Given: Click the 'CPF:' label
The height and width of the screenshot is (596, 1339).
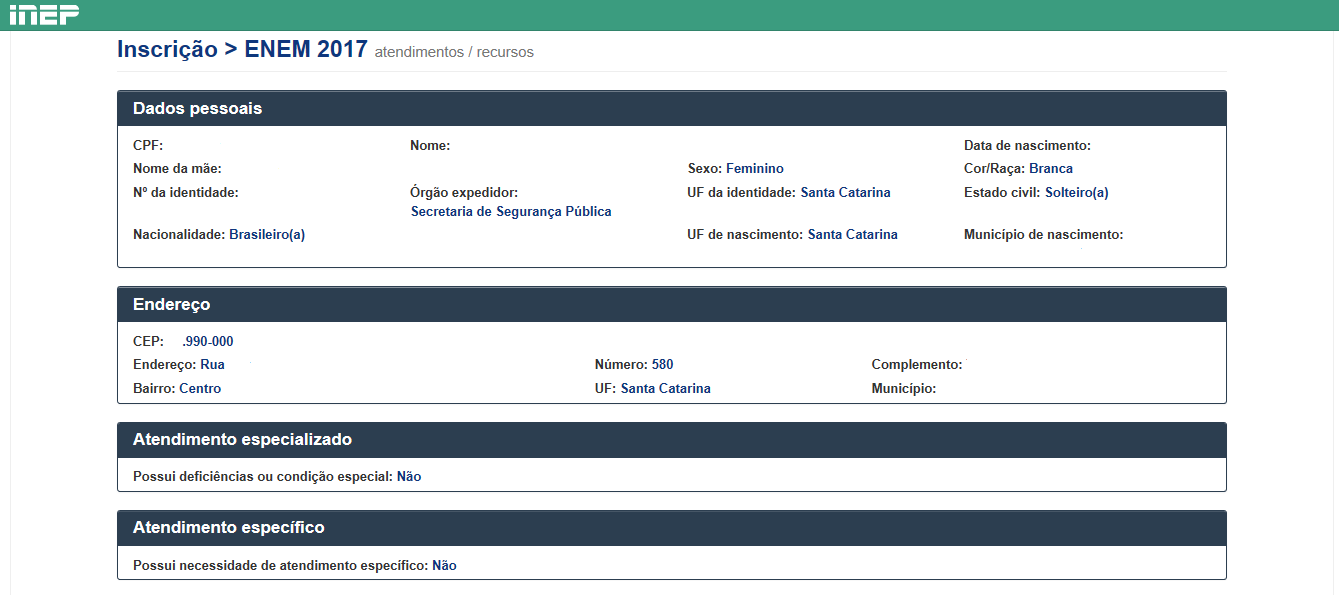Looking at the screenshot, I should click(148, 146).
